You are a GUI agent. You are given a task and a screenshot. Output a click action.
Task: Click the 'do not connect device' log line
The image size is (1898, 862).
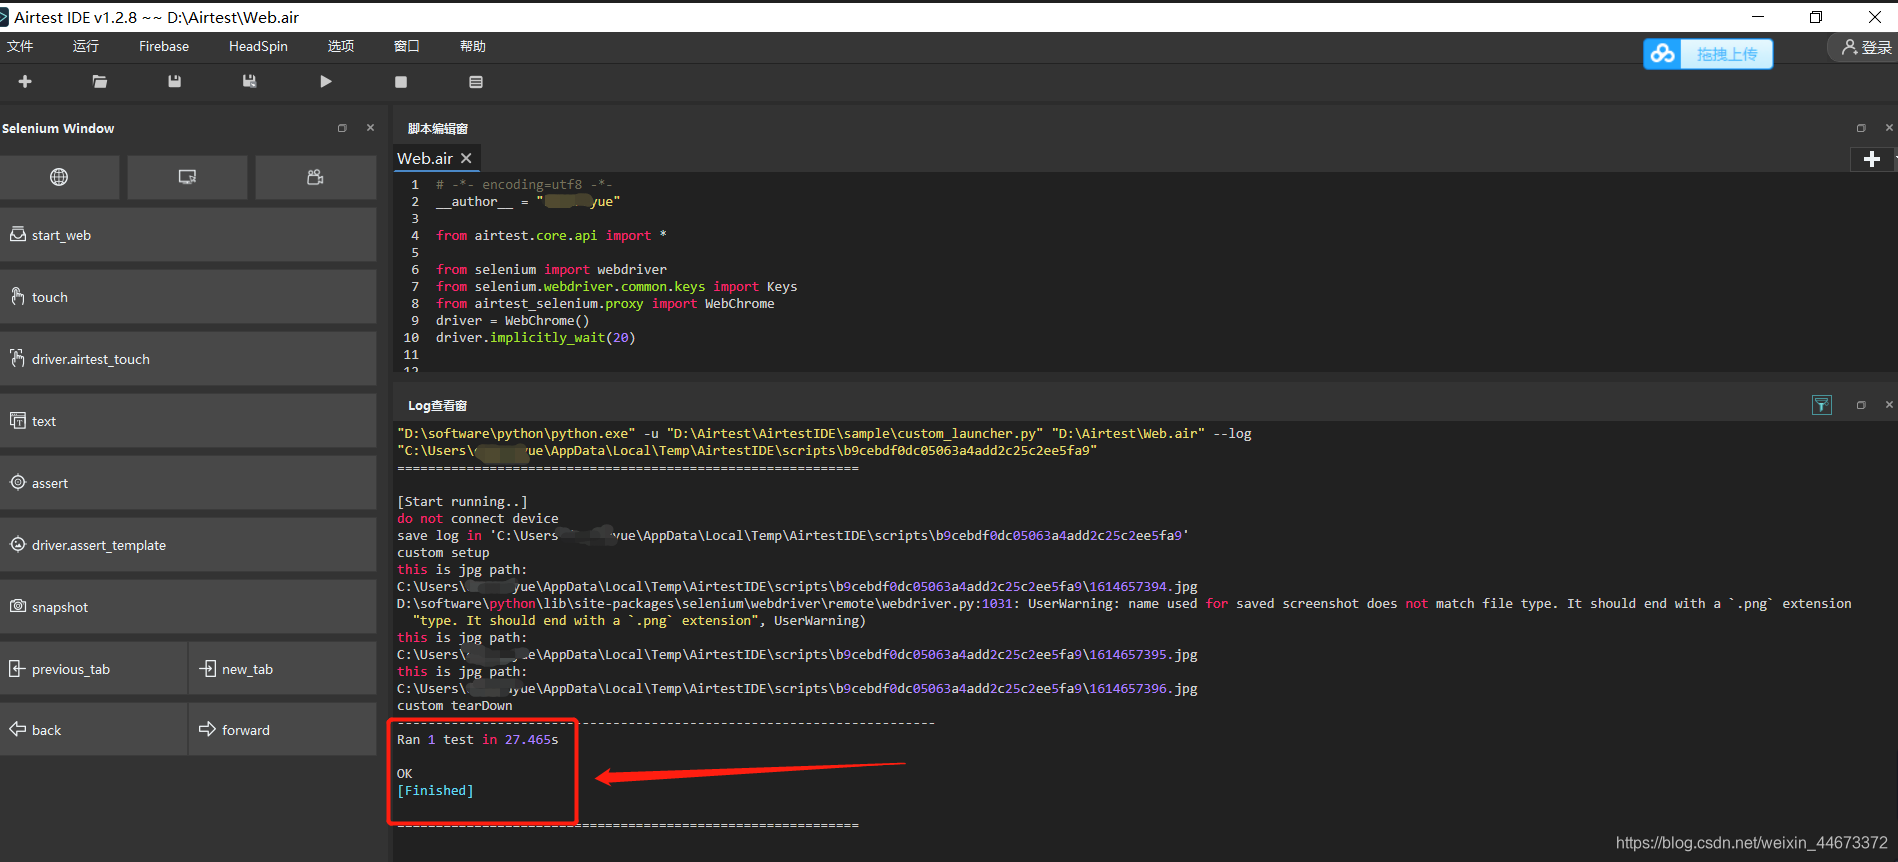(478, 519)
